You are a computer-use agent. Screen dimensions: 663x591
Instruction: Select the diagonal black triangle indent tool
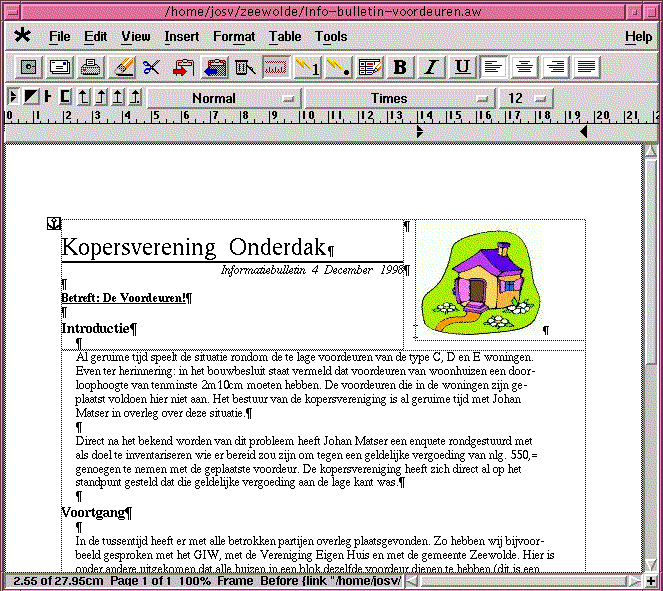31,97
